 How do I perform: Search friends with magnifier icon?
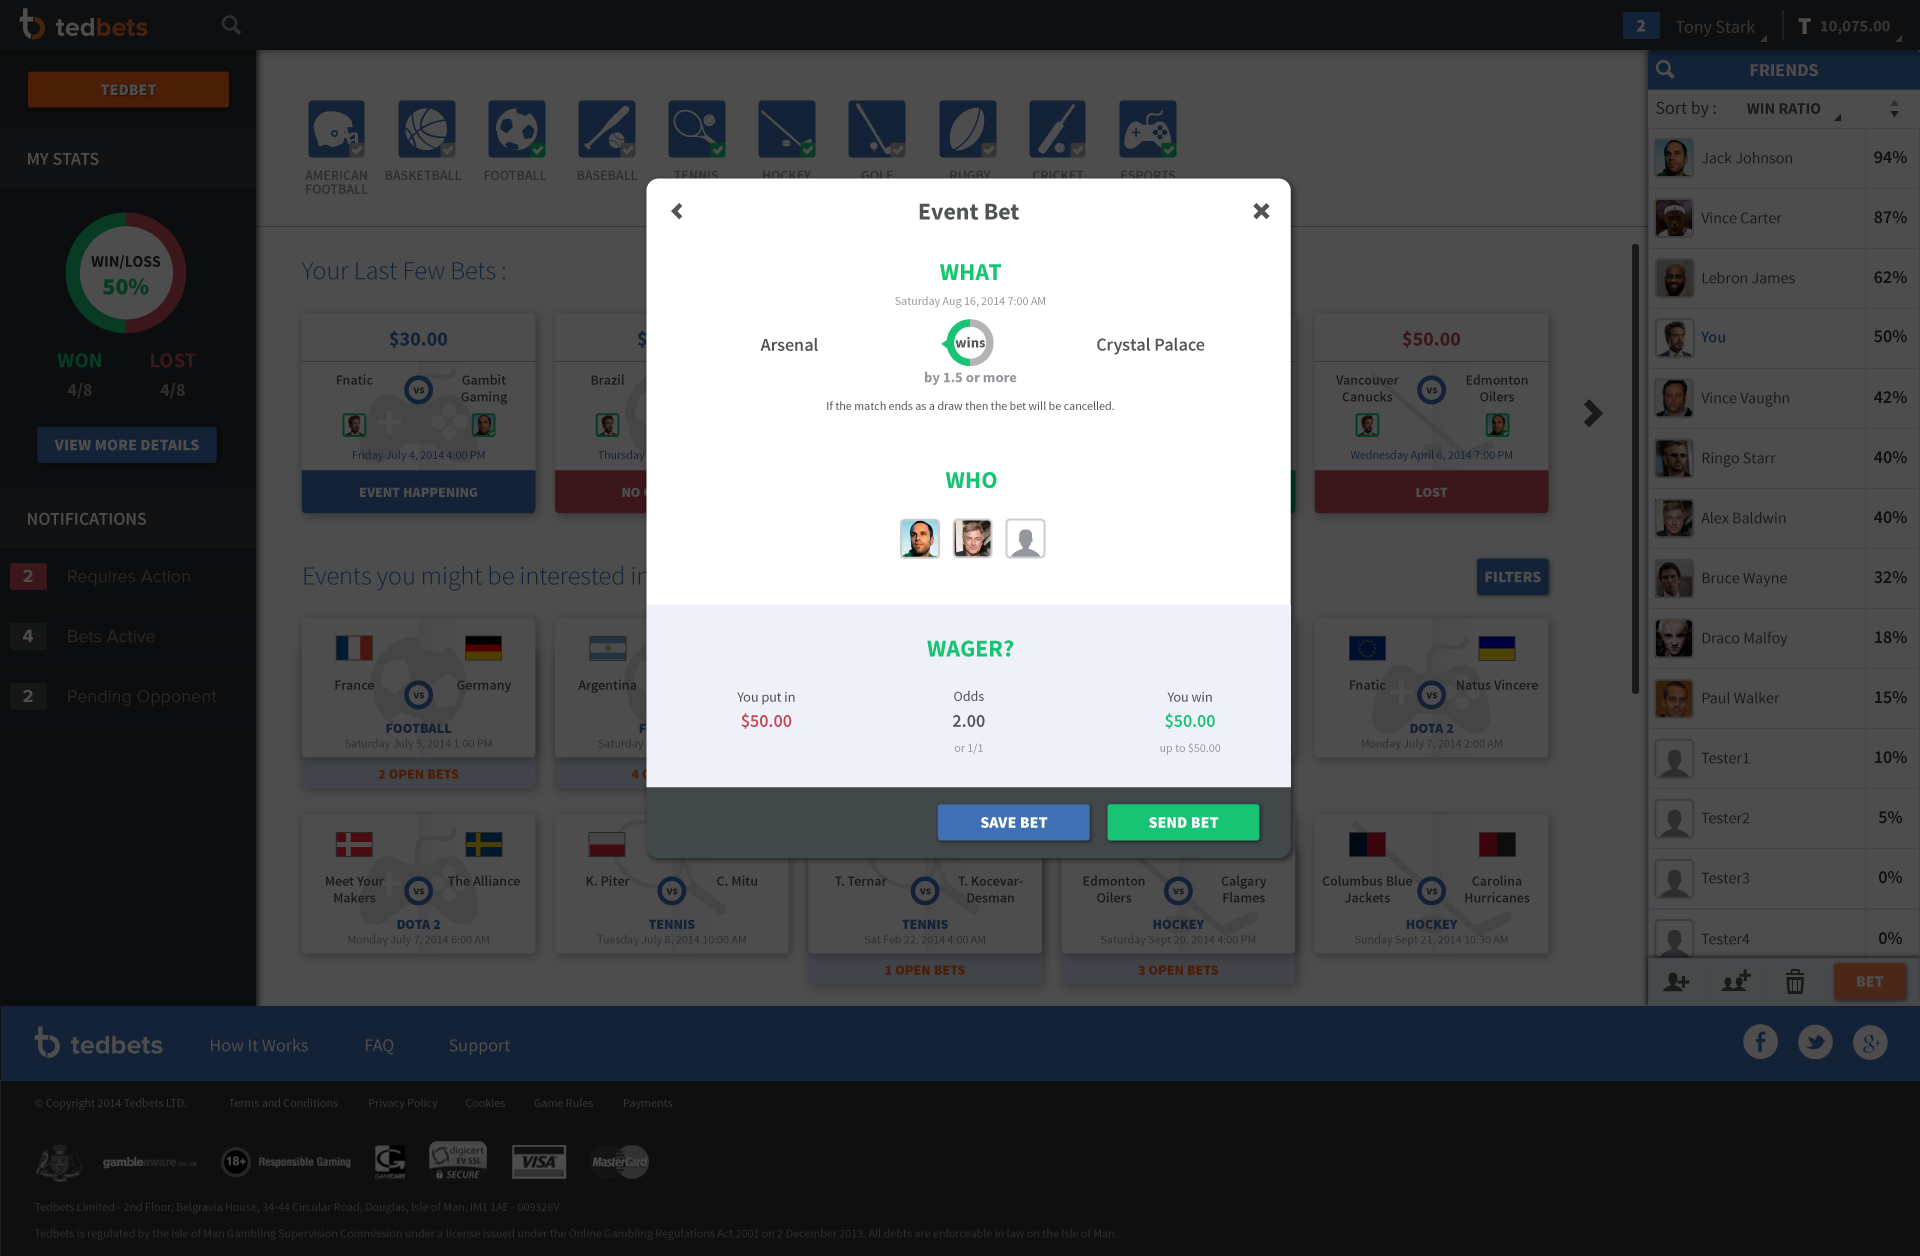(1665, 70)
